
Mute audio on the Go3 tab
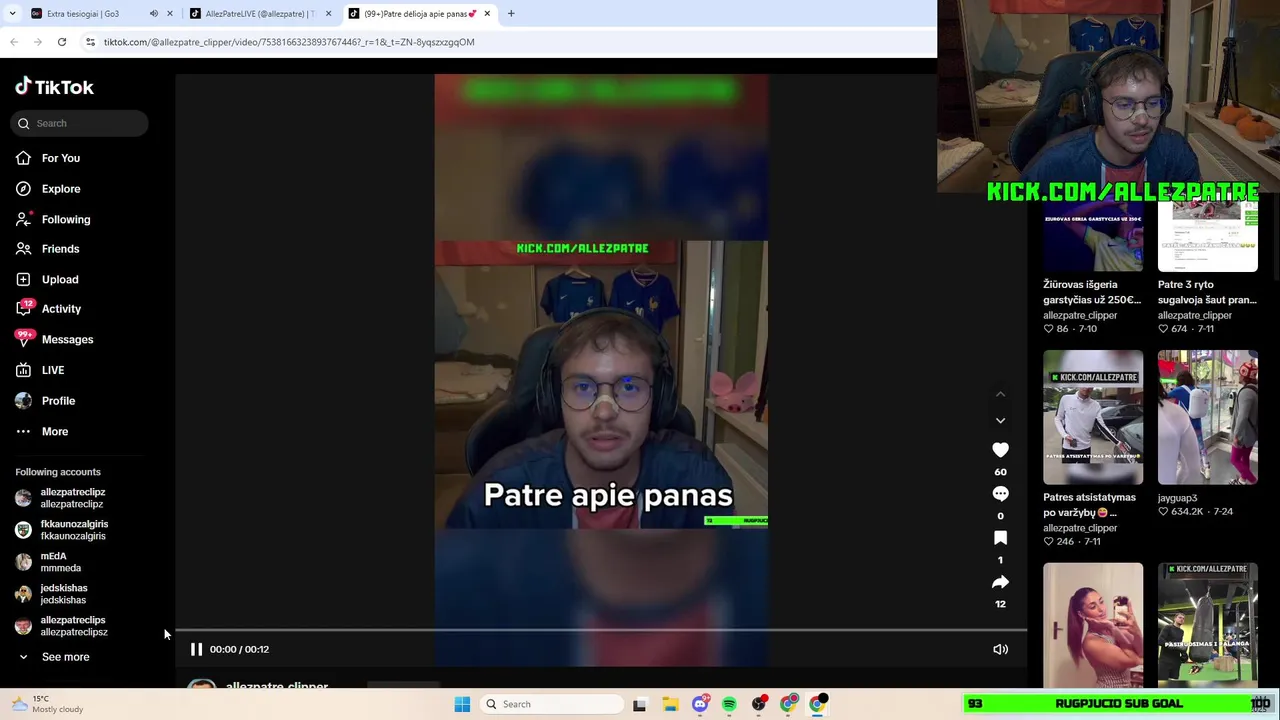pyautogui.click(x=153, y=14)
